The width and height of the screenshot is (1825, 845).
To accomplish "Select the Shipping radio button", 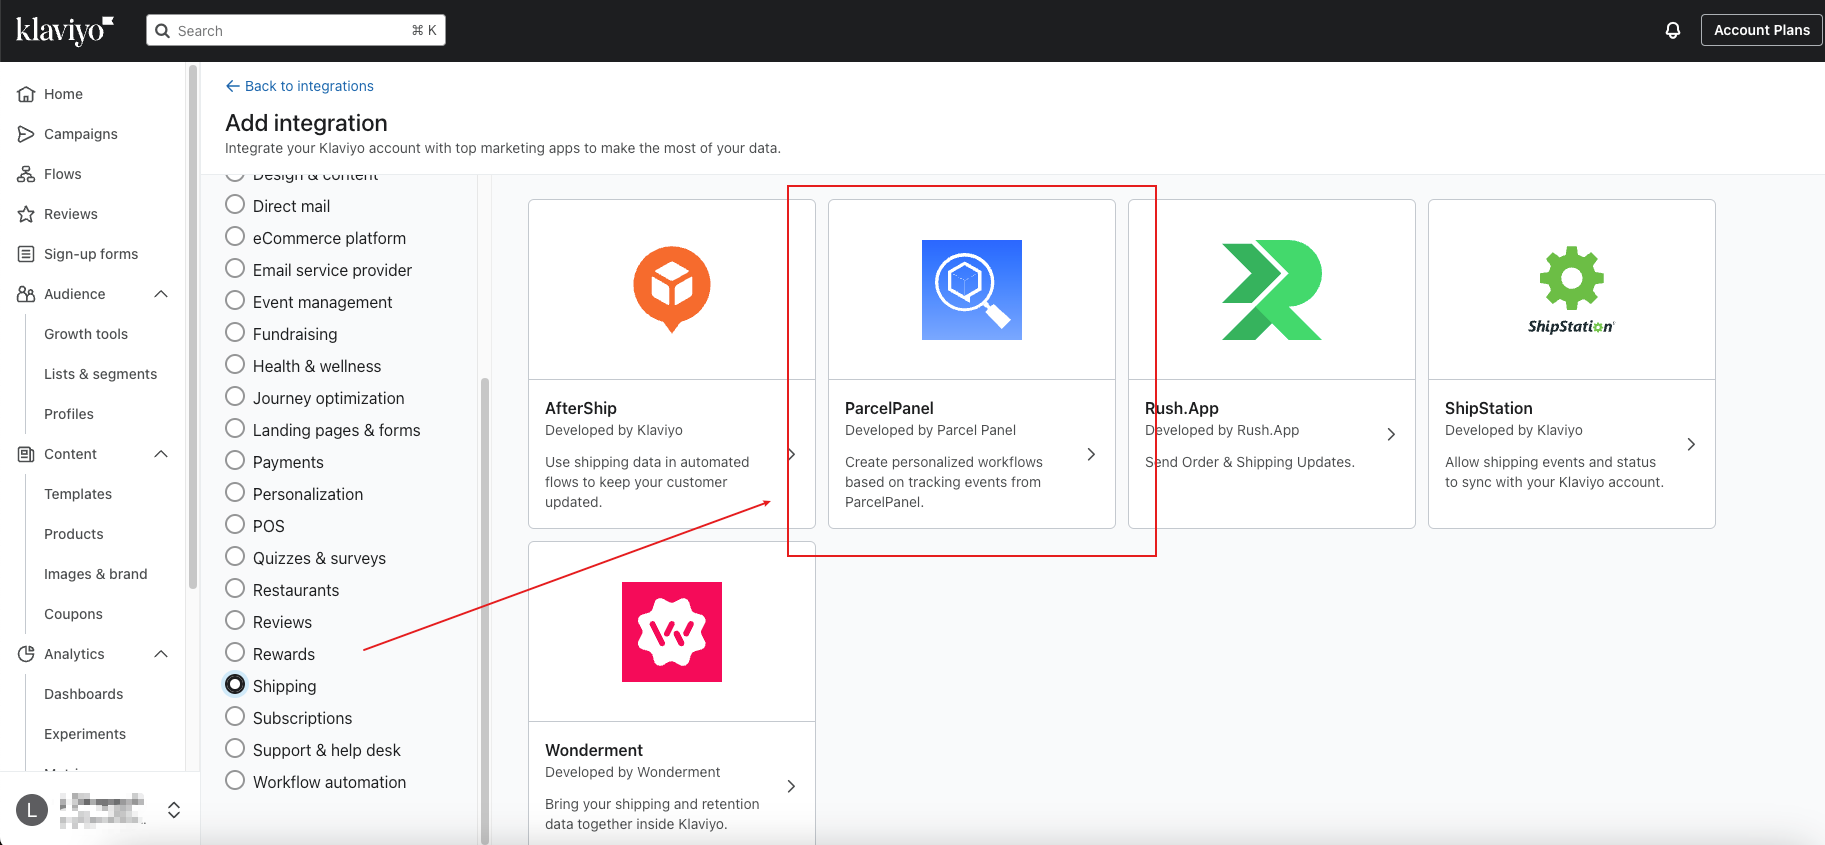I will (x=235, y=685).
